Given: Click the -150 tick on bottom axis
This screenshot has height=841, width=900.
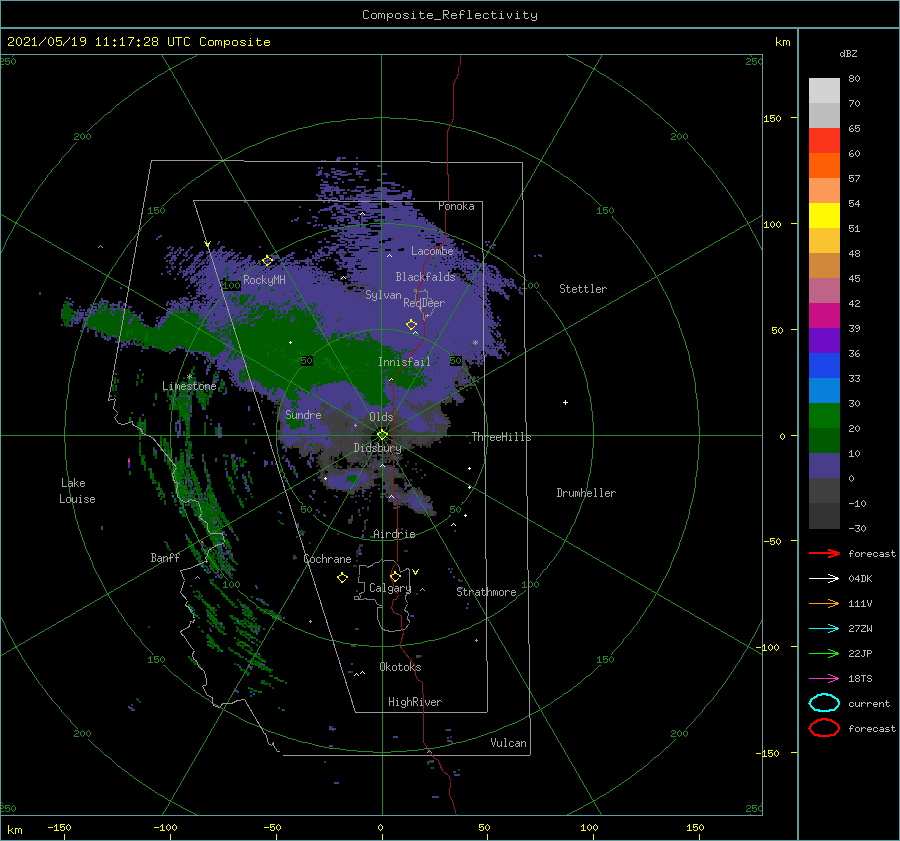Looking at the screenshot, I should (59, 827).
